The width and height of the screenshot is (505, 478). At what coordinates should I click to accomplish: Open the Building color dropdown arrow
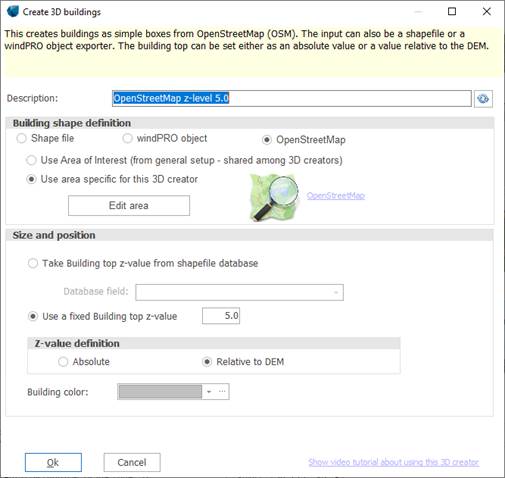pos(209,391)
